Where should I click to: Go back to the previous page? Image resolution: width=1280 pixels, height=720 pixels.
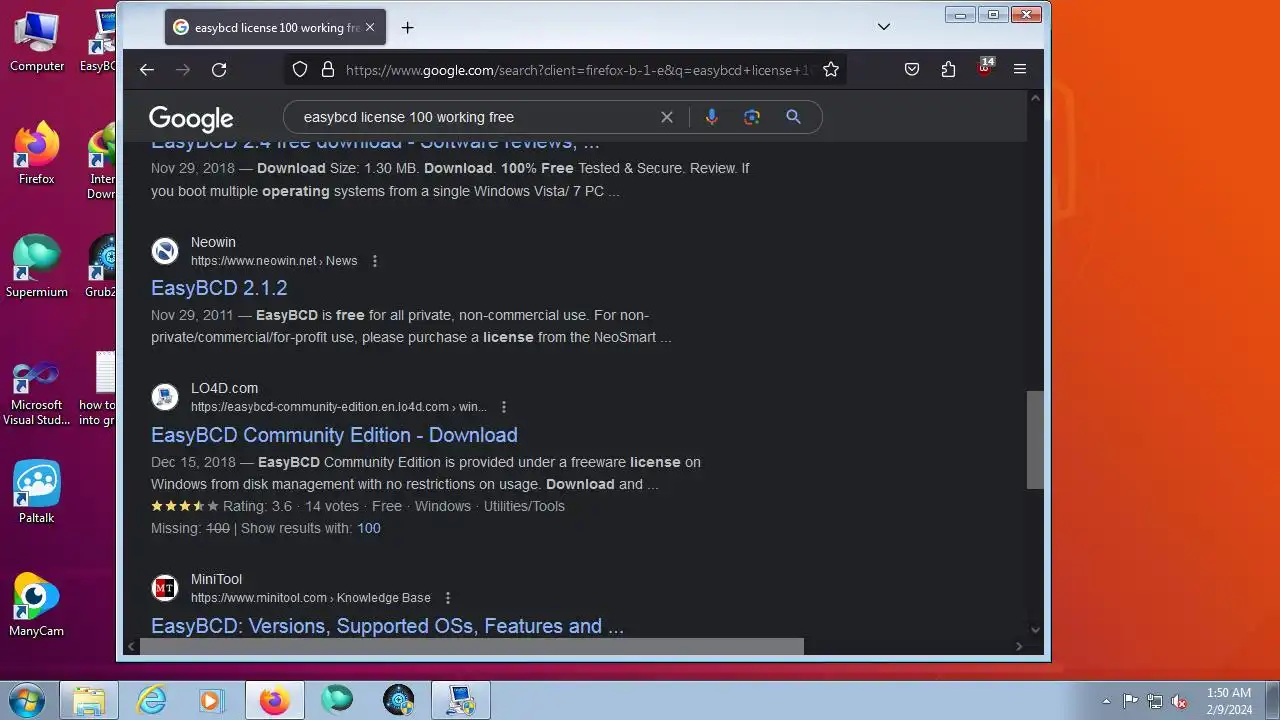[x=147, y=70]
